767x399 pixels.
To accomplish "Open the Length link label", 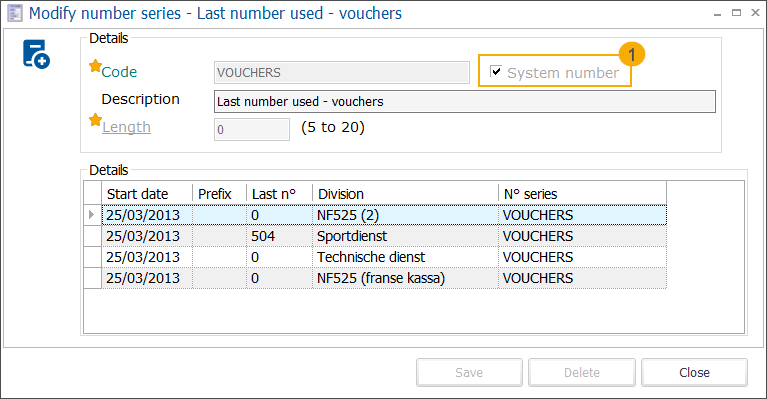I will point(126,127).
